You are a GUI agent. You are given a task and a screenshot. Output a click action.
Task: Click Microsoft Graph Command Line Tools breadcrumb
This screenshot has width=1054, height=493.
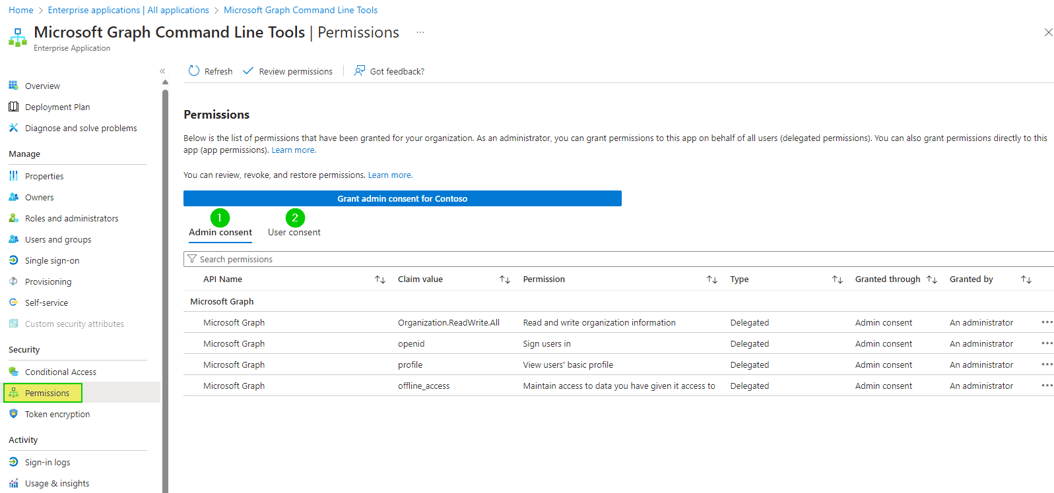(x=300, y=10)
